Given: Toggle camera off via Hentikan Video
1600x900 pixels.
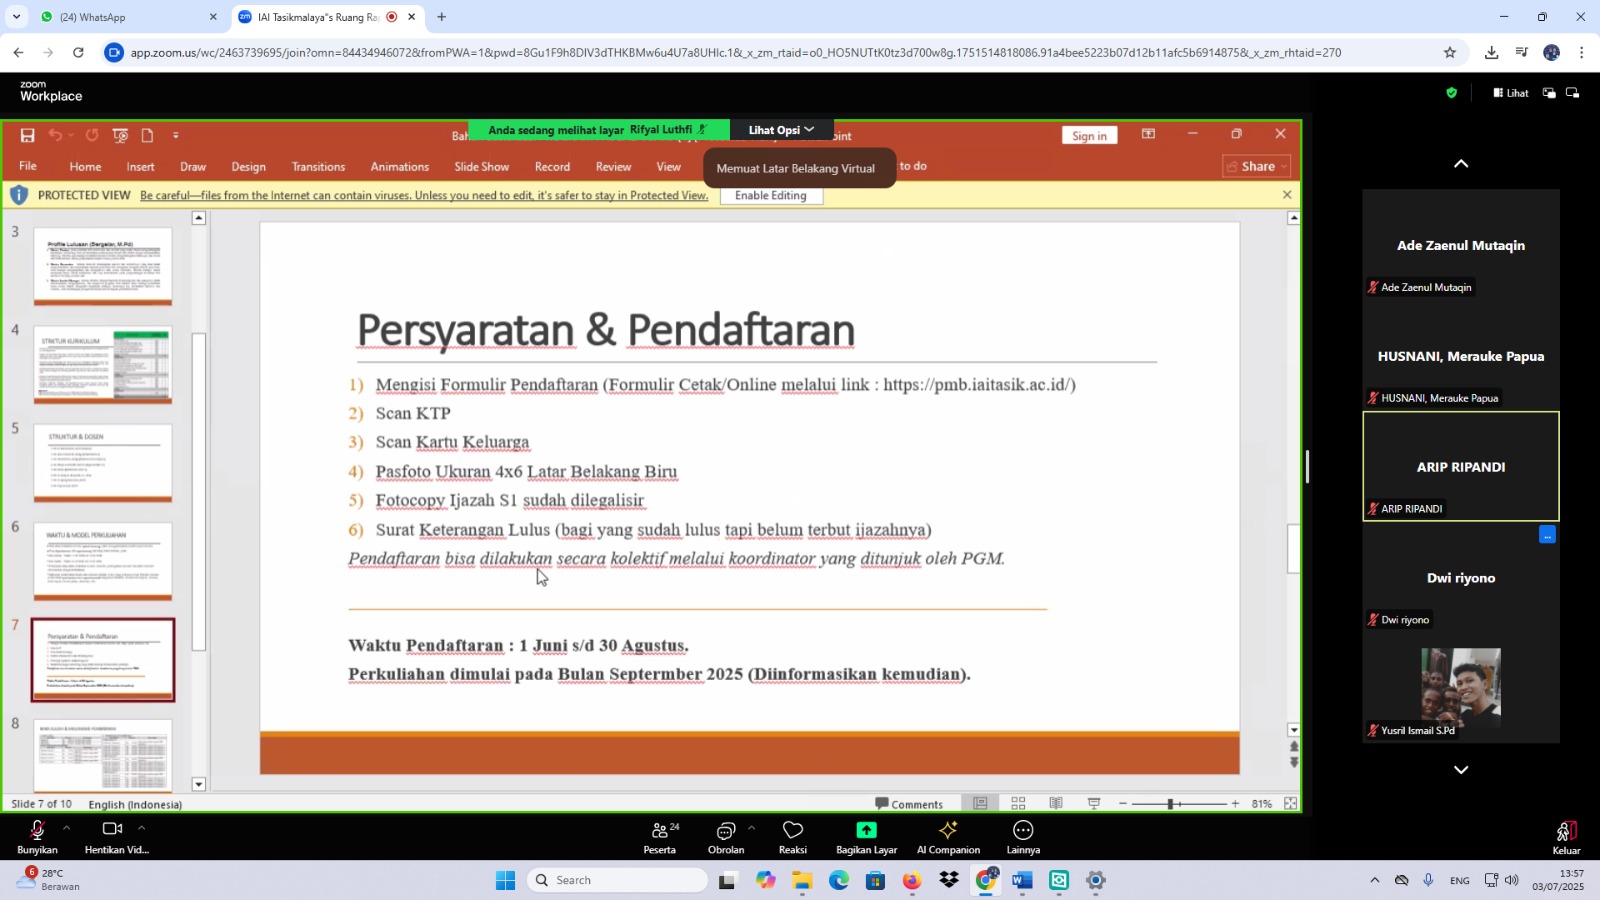Looking at the screenshot, I should coord(113,837).
